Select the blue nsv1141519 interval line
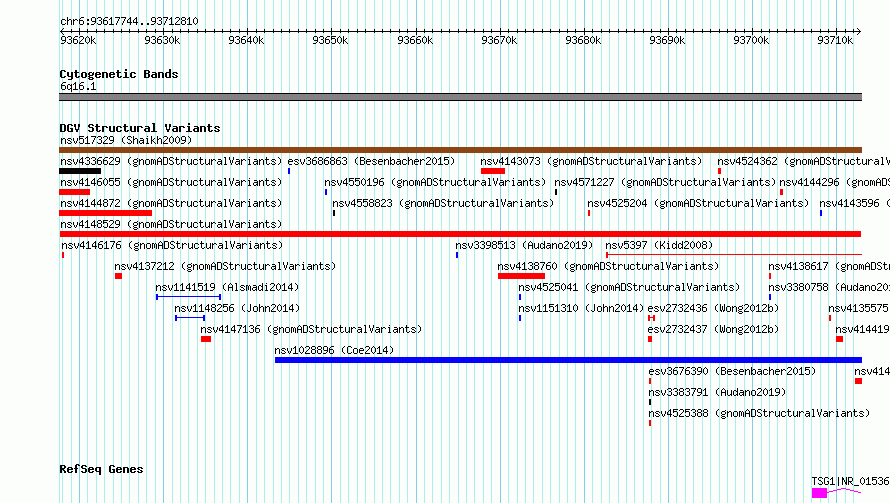This screenshot has width=890, height=503. [x=188, y=297]
